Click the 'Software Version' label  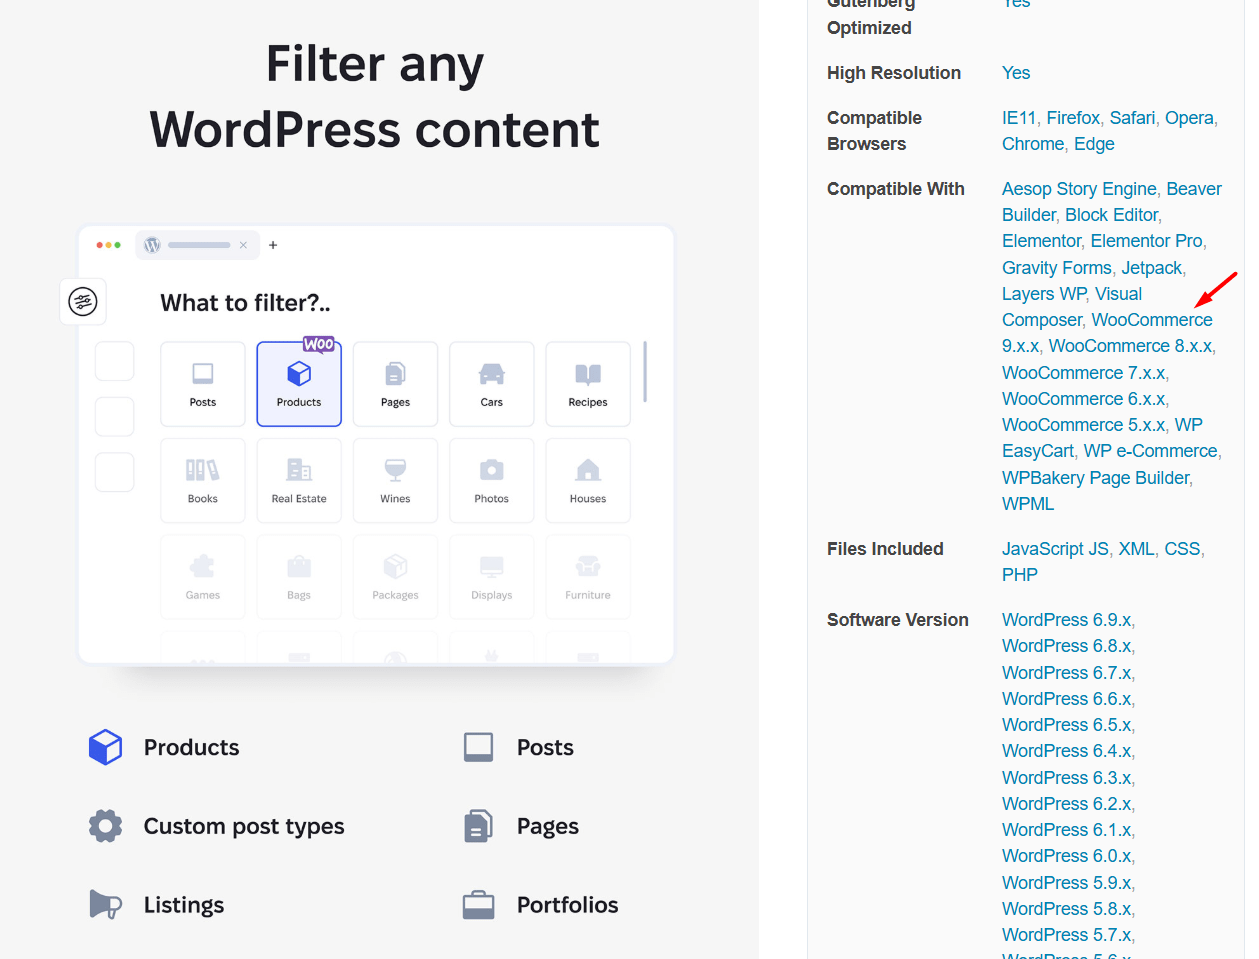(898, 620)
